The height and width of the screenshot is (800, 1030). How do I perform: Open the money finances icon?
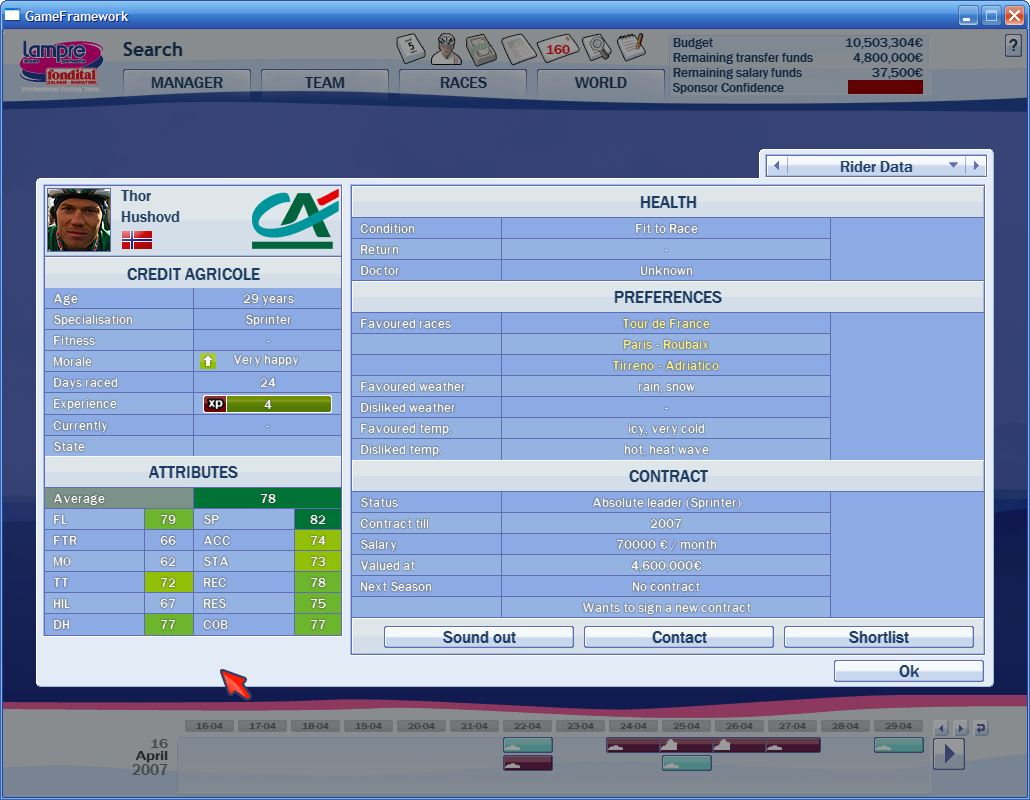(483, 48)
